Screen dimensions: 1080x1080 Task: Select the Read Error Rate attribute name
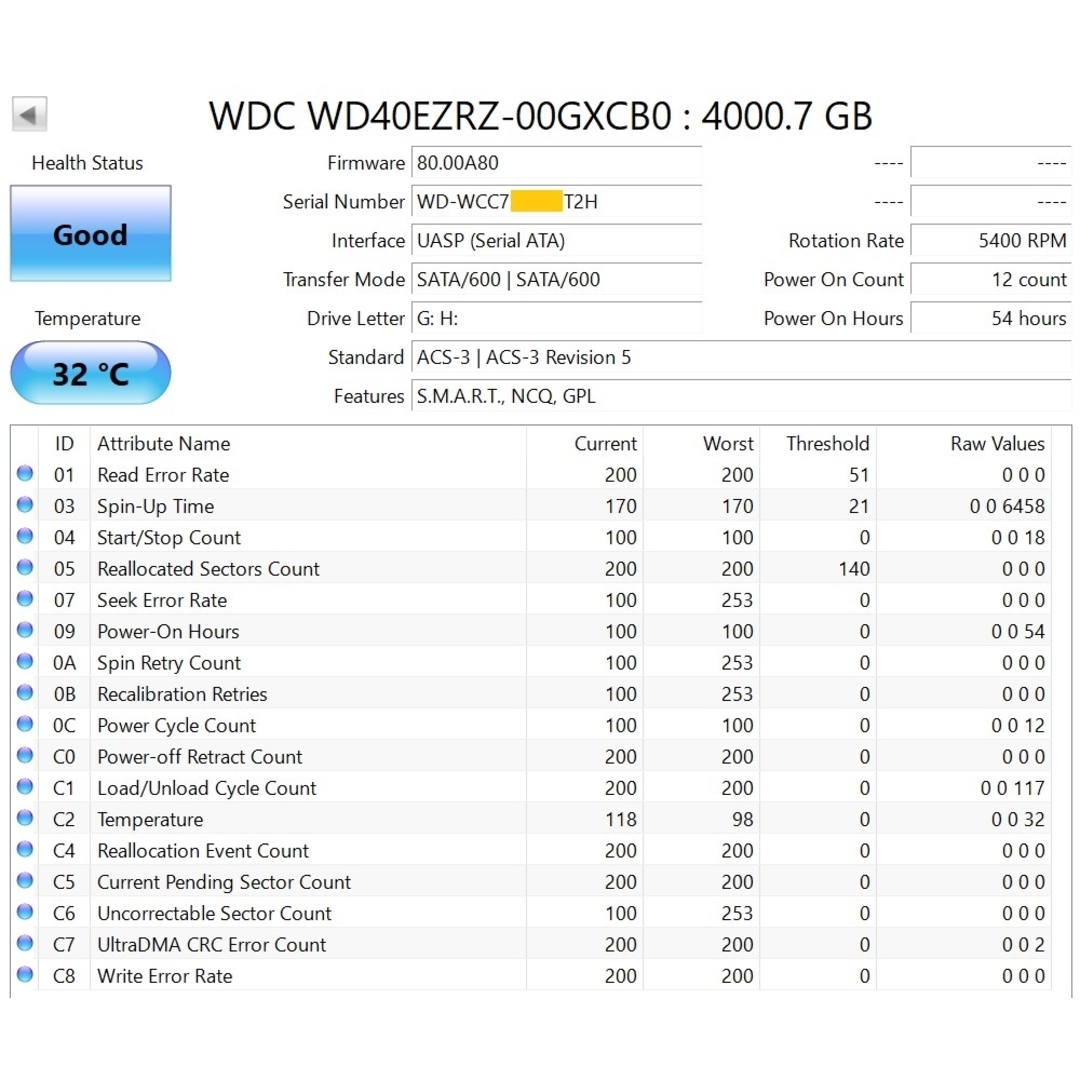163,475
